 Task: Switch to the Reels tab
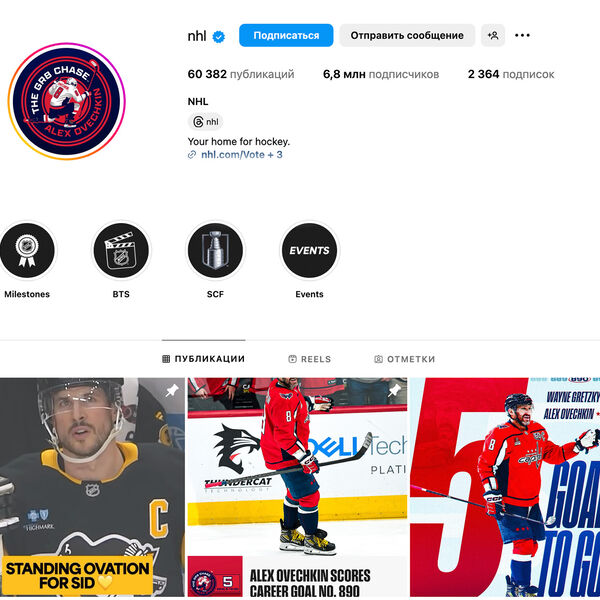309,359
